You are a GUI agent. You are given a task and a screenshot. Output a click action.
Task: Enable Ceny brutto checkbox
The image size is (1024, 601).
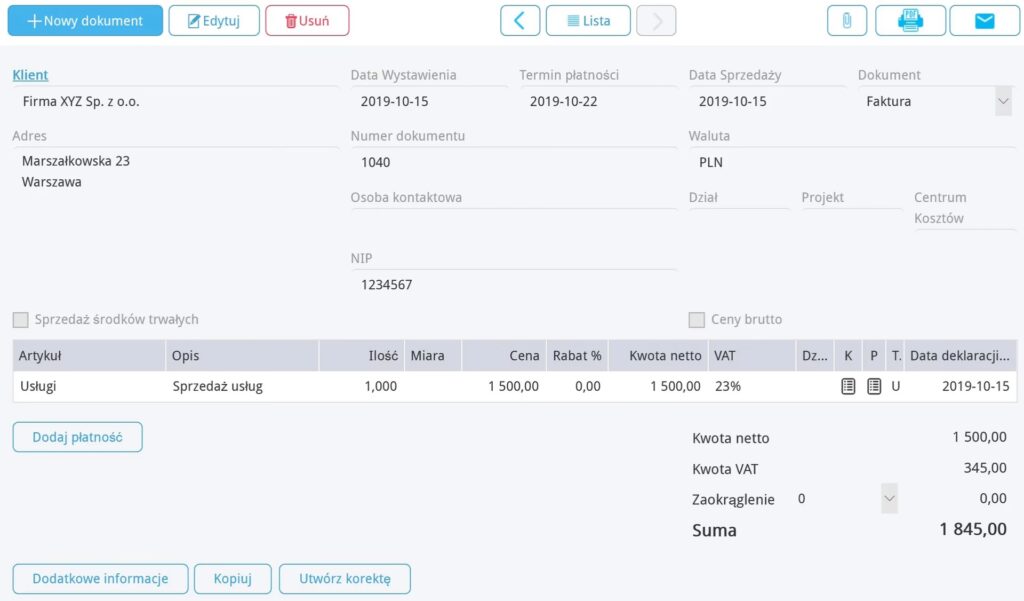[x=697, y=319]
